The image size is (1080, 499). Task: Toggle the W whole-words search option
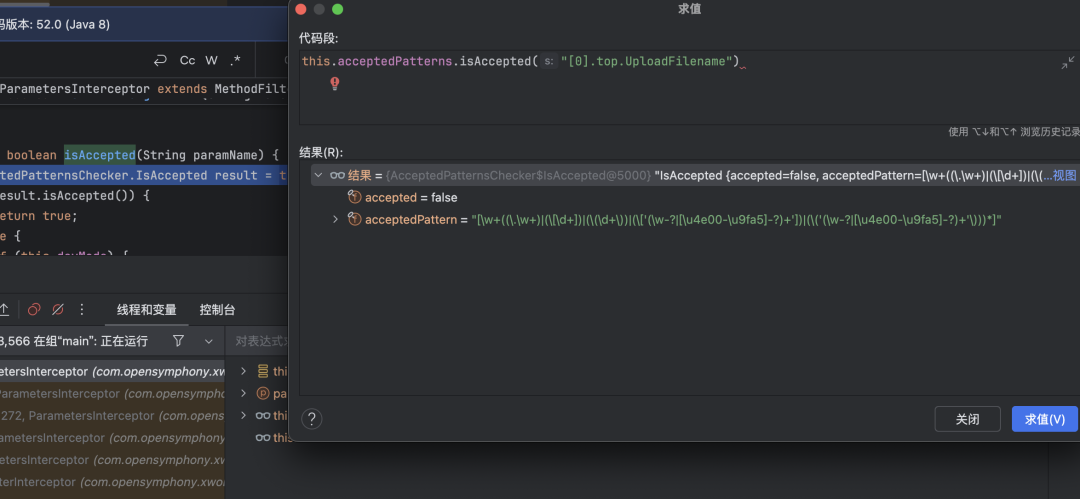(211, 61)
